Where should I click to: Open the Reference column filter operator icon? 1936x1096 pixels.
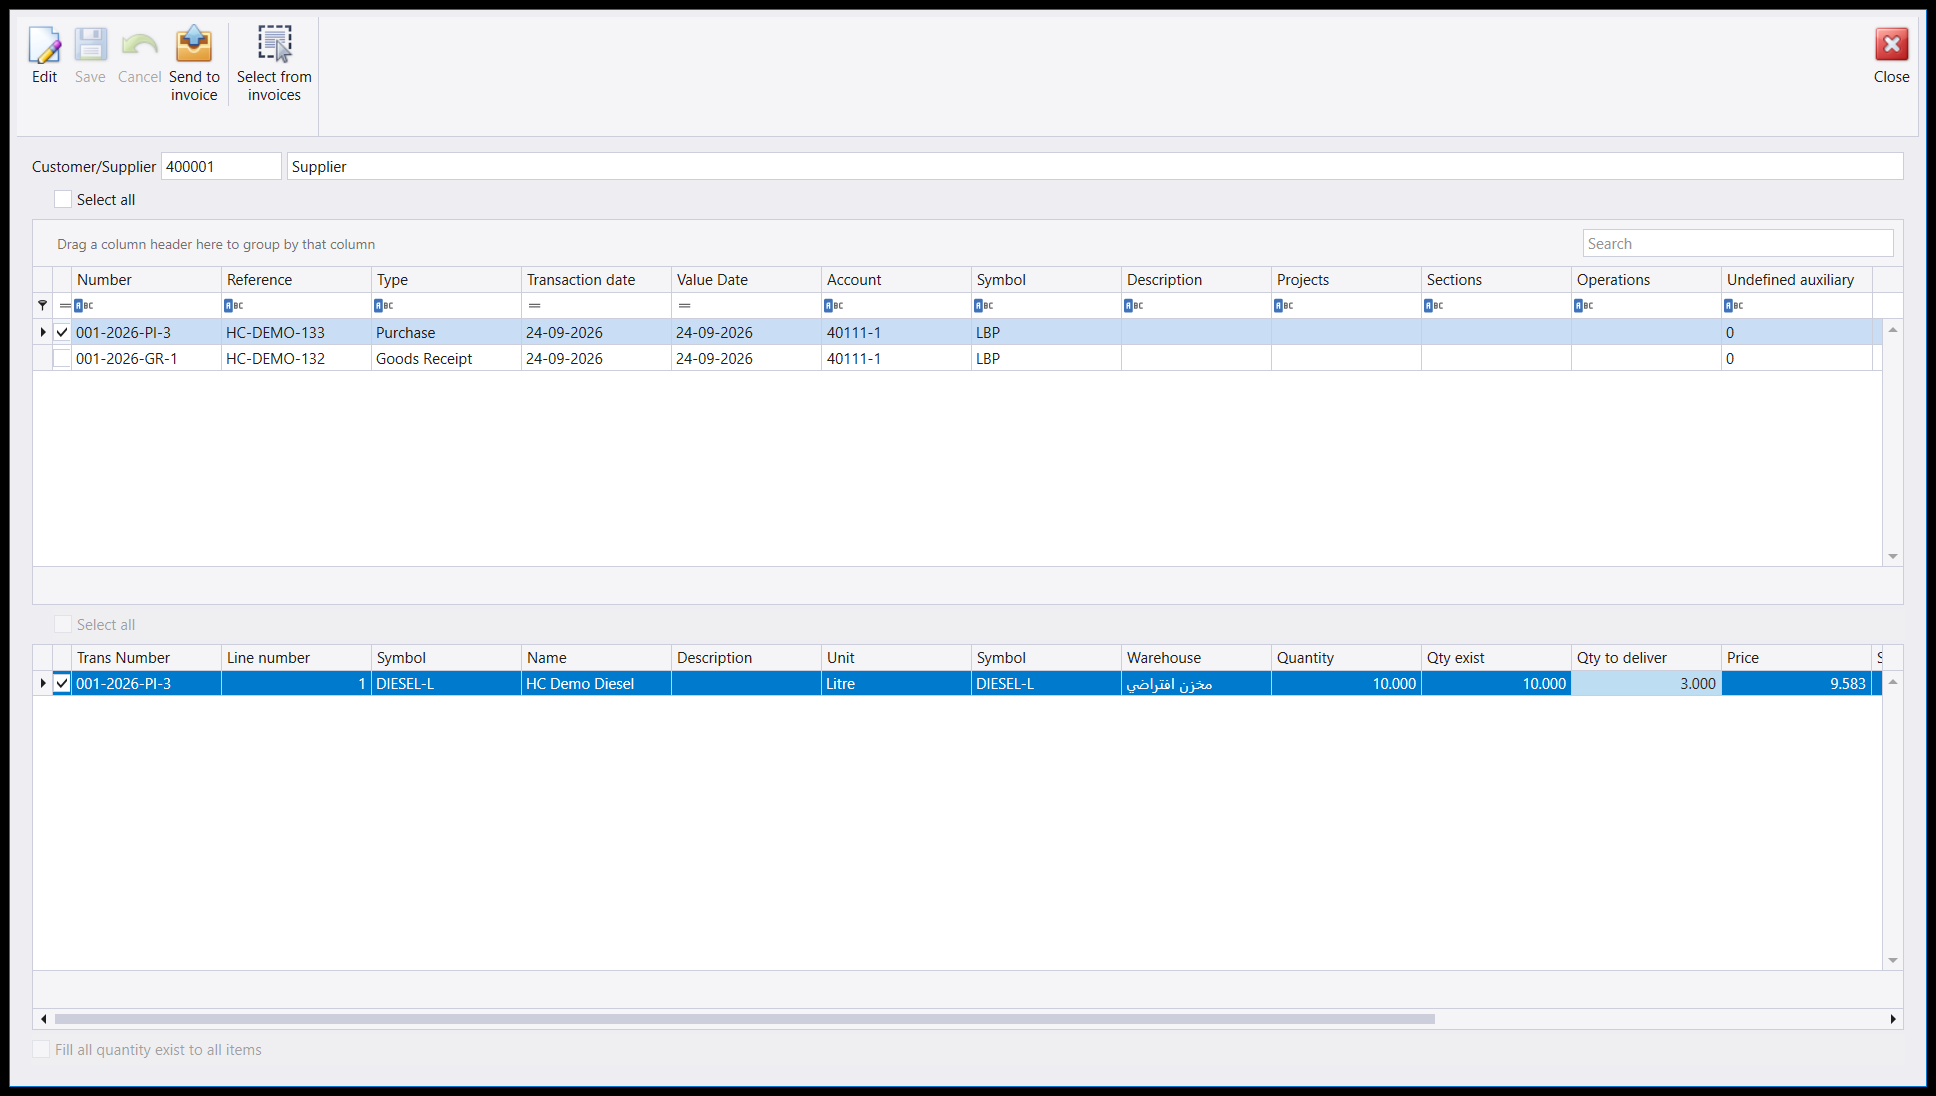point(233,305)
